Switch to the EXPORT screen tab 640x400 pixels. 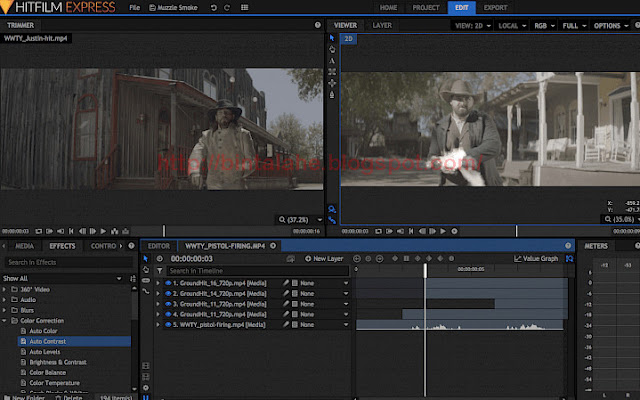[495, 7]
